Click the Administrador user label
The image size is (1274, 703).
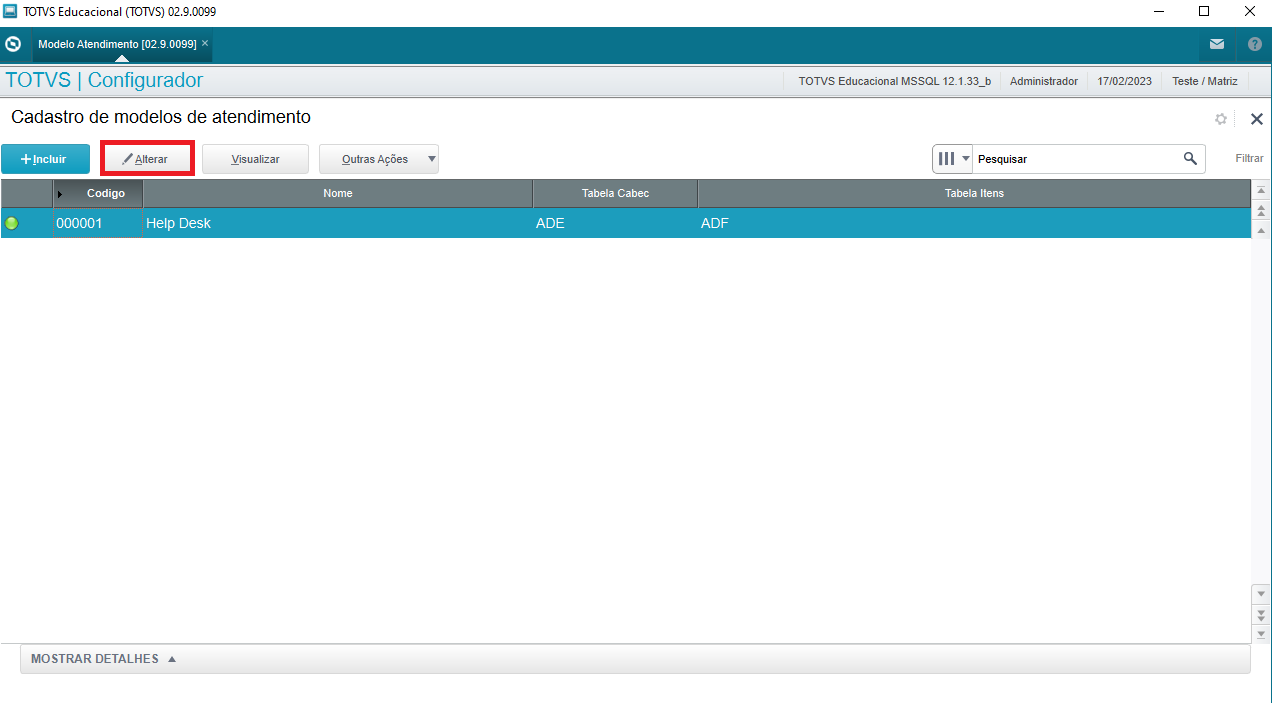[1043, 81]
